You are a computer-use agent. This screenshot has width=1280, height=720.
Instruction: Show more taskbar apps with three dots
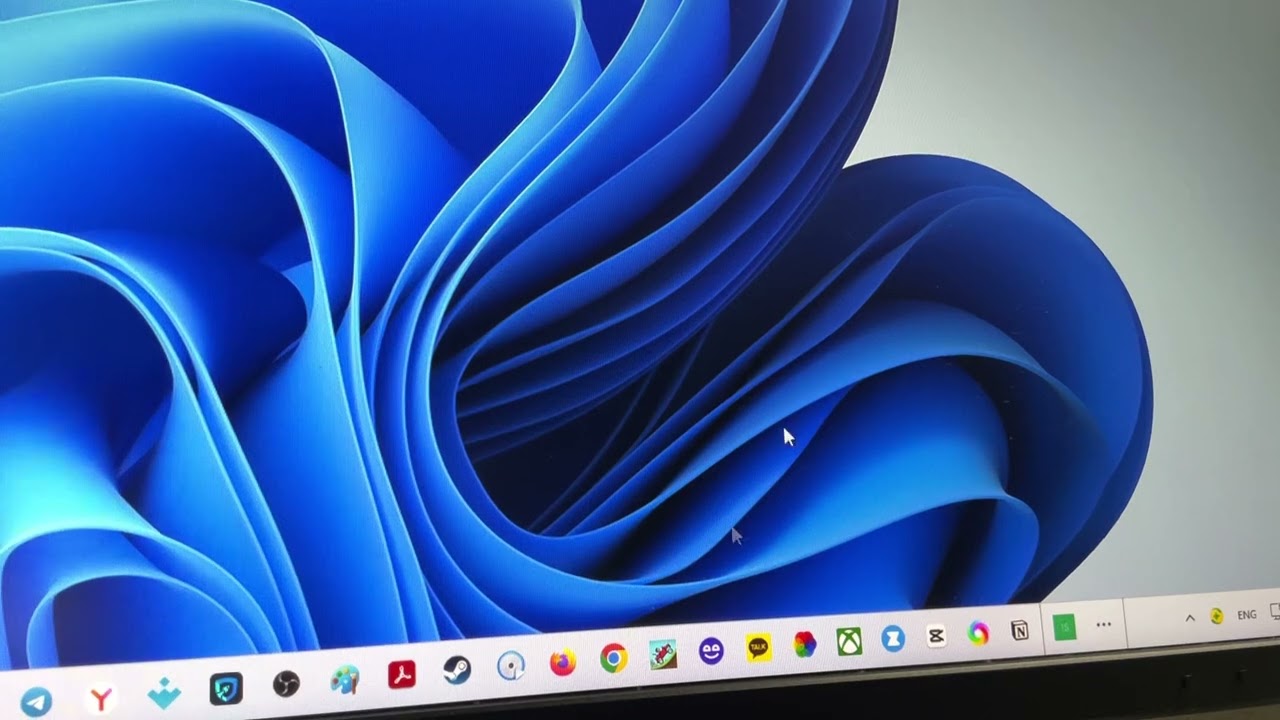click(1104, 624)
